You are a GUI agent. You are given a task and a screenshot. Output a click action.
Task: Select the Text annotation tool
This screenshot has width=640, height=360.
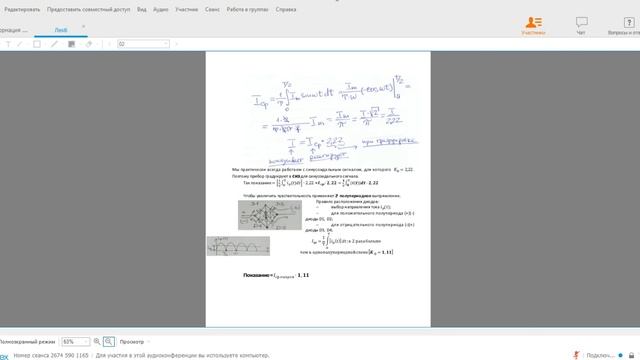8,44
